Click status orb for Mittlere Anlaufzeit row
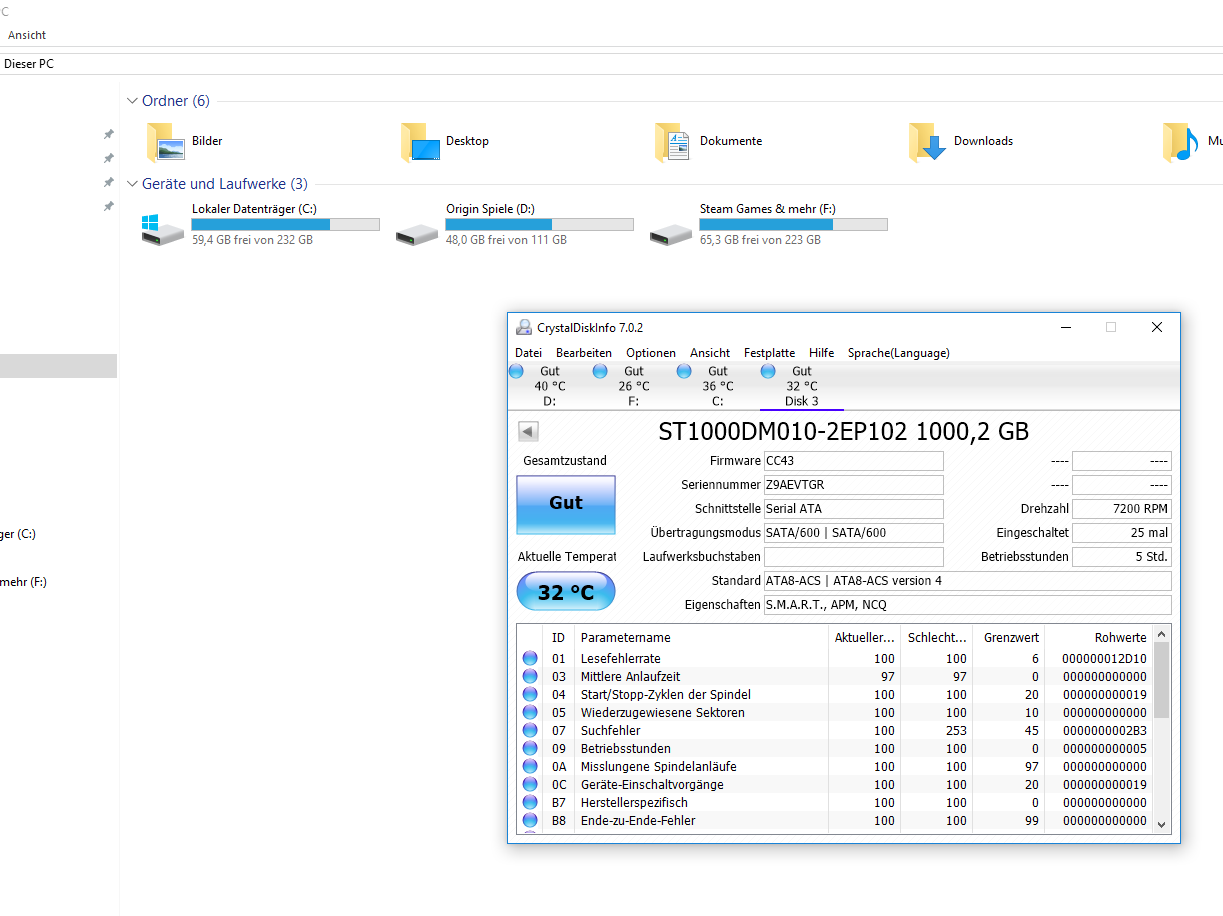Image resolution: width=1223 pixels, height=916 pixels. click(530, 676)
